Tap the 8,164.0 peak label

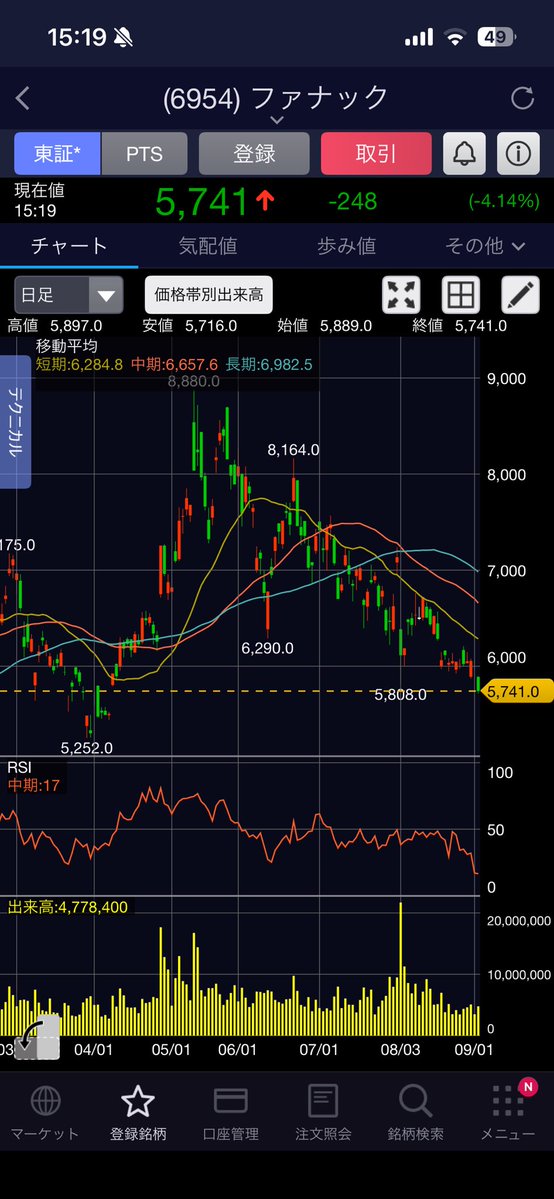pyautogui.click(x=293, y=450)
